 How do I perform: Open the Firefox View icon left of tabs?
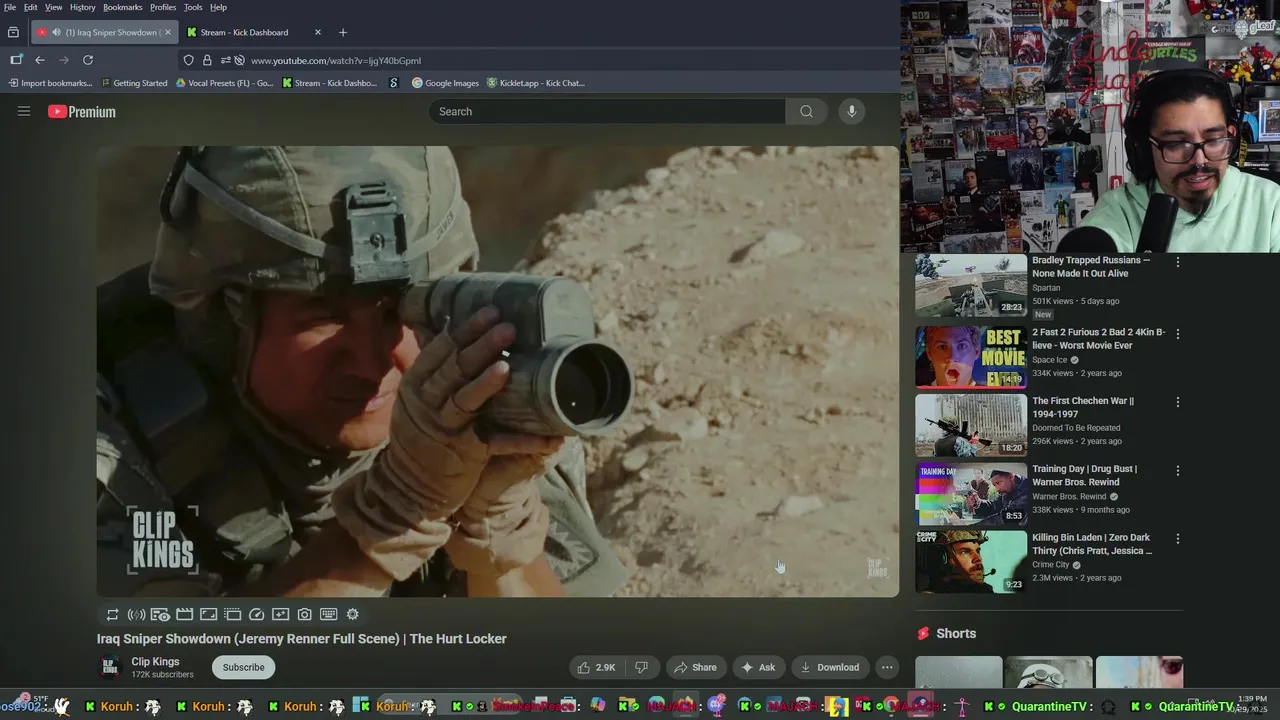click(x=14, y=32)
